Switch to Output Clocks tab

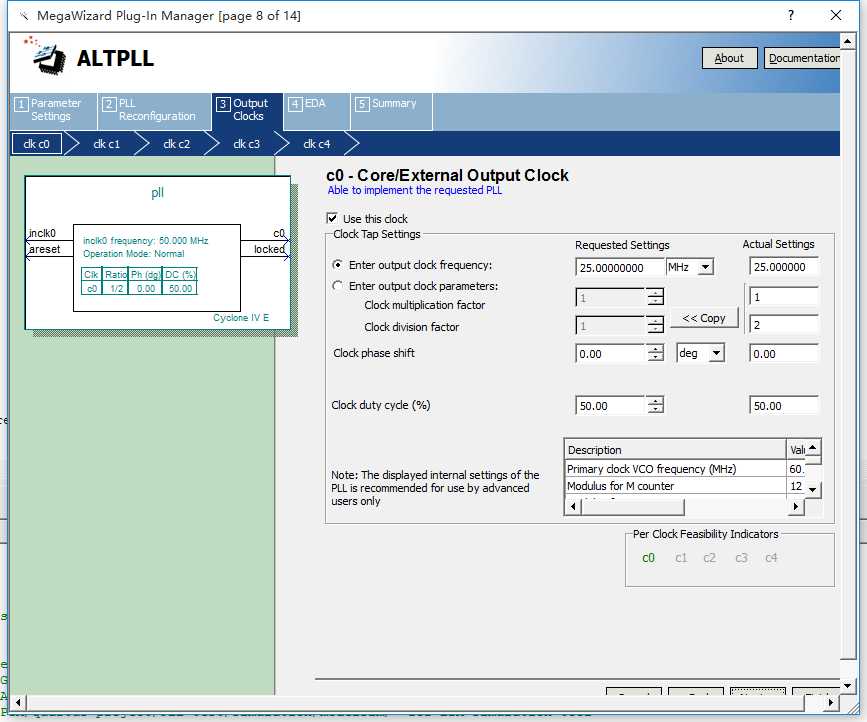point(247,110)
